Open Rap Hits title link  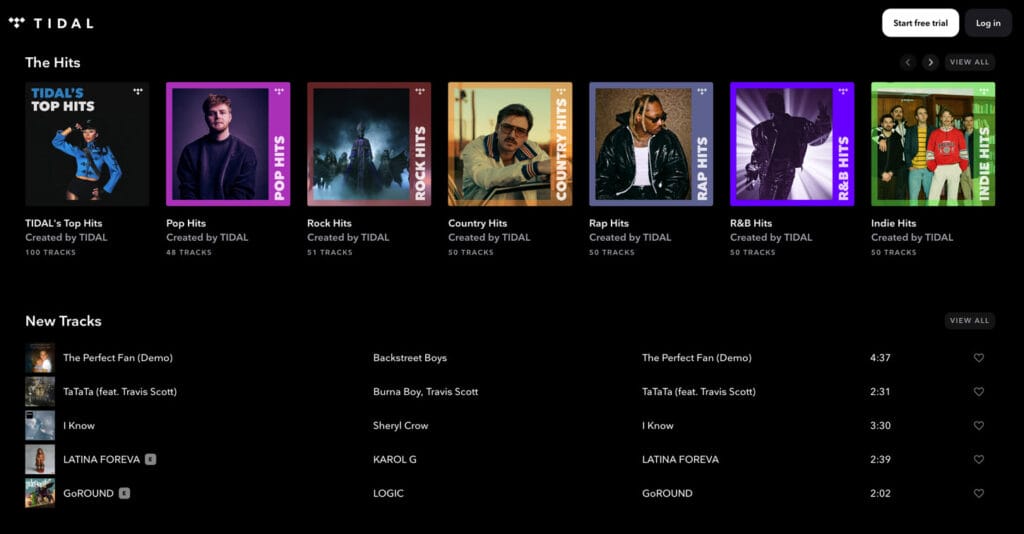pos(609,223)
